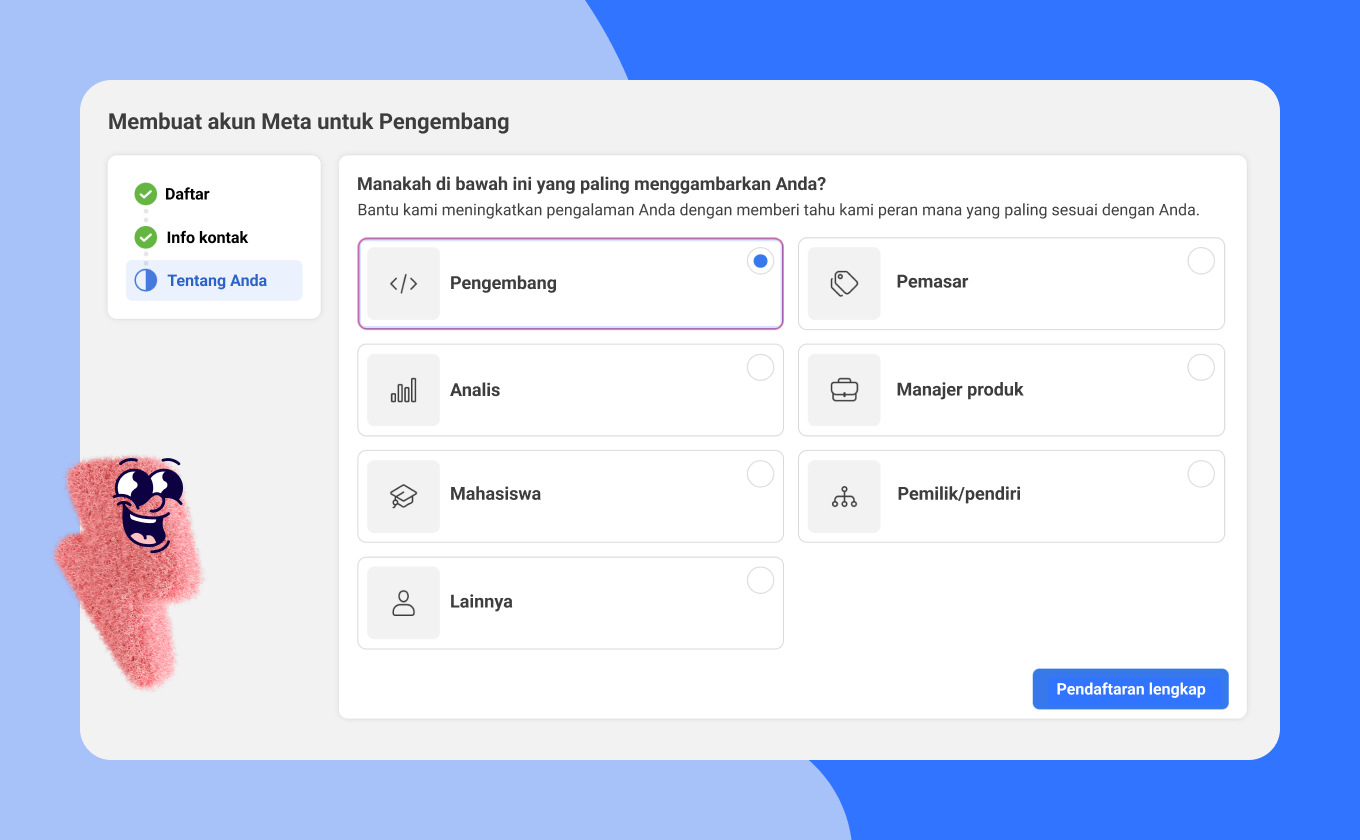This screenshot has height=840, width=1360.
Task: Select the Pemilik/pendiri radio button
Action: [x=1201, y=474]
